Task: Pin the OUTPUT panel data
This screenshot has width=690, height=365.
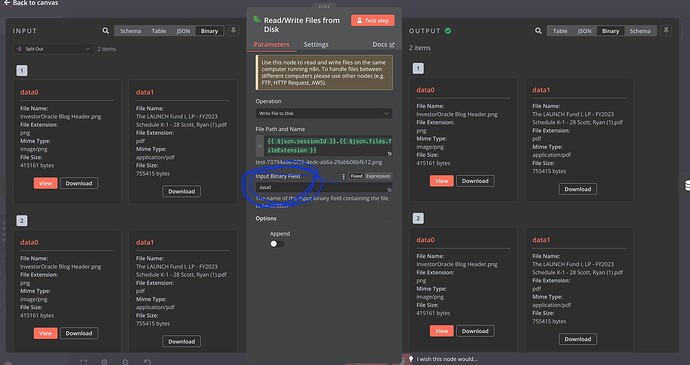Action: pyautogui.click(x=666, y=30)
